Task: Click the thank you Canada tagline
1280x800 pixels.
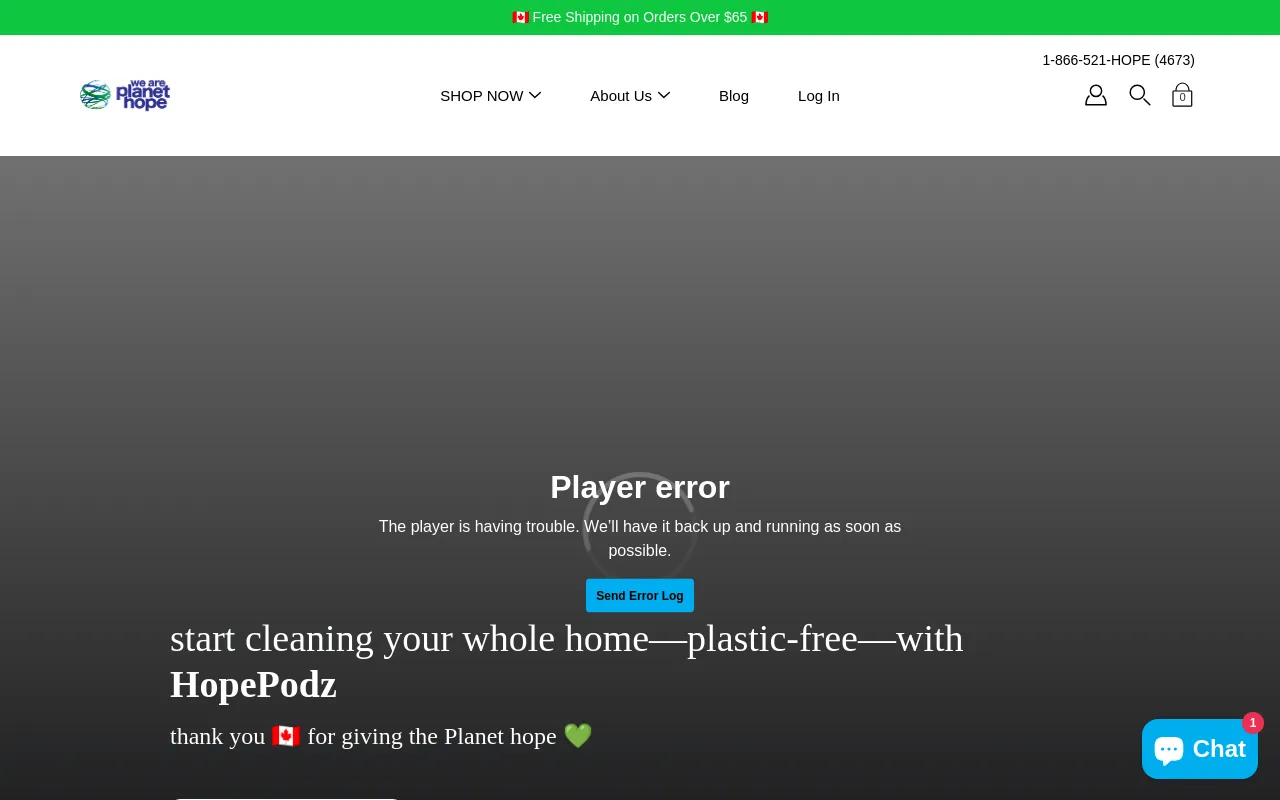Action: pyautogui.click(x=381, y=736)
